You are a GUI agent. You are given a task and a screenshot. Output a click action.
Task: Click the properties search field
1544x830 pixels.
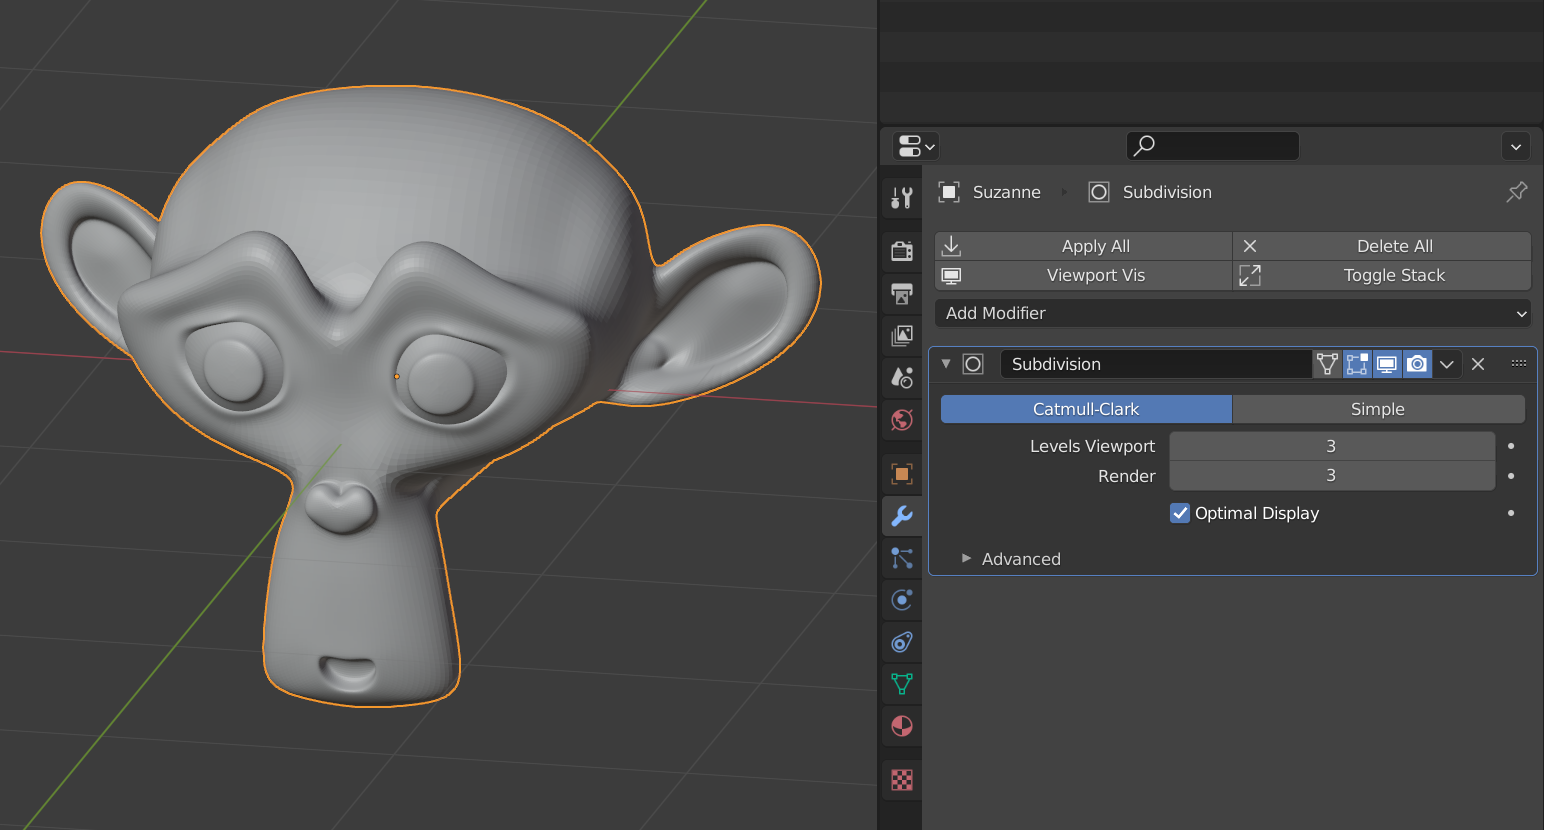tap(1213, 146)
